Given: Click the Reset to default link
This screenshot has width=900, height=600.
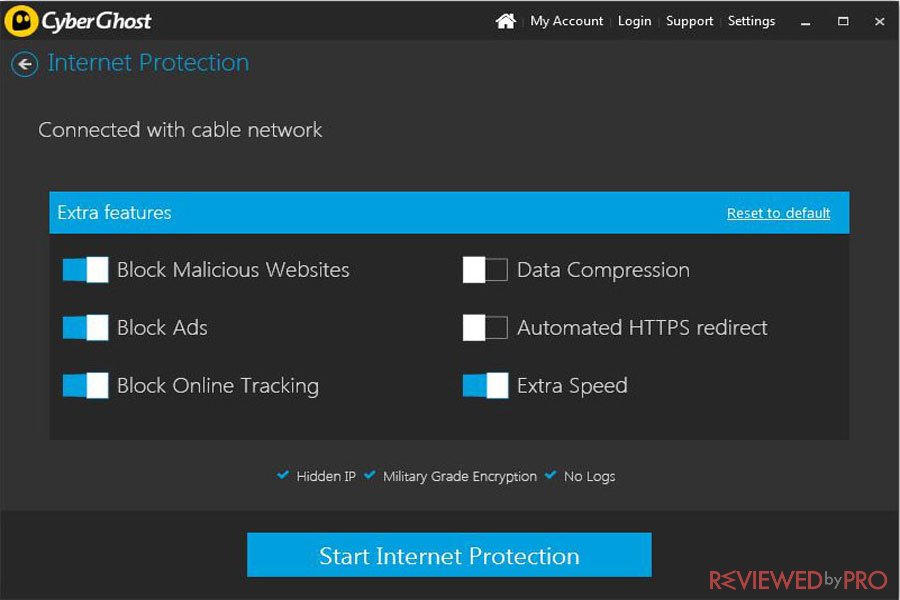Looking at the screenshot, I should click(778, 213).
